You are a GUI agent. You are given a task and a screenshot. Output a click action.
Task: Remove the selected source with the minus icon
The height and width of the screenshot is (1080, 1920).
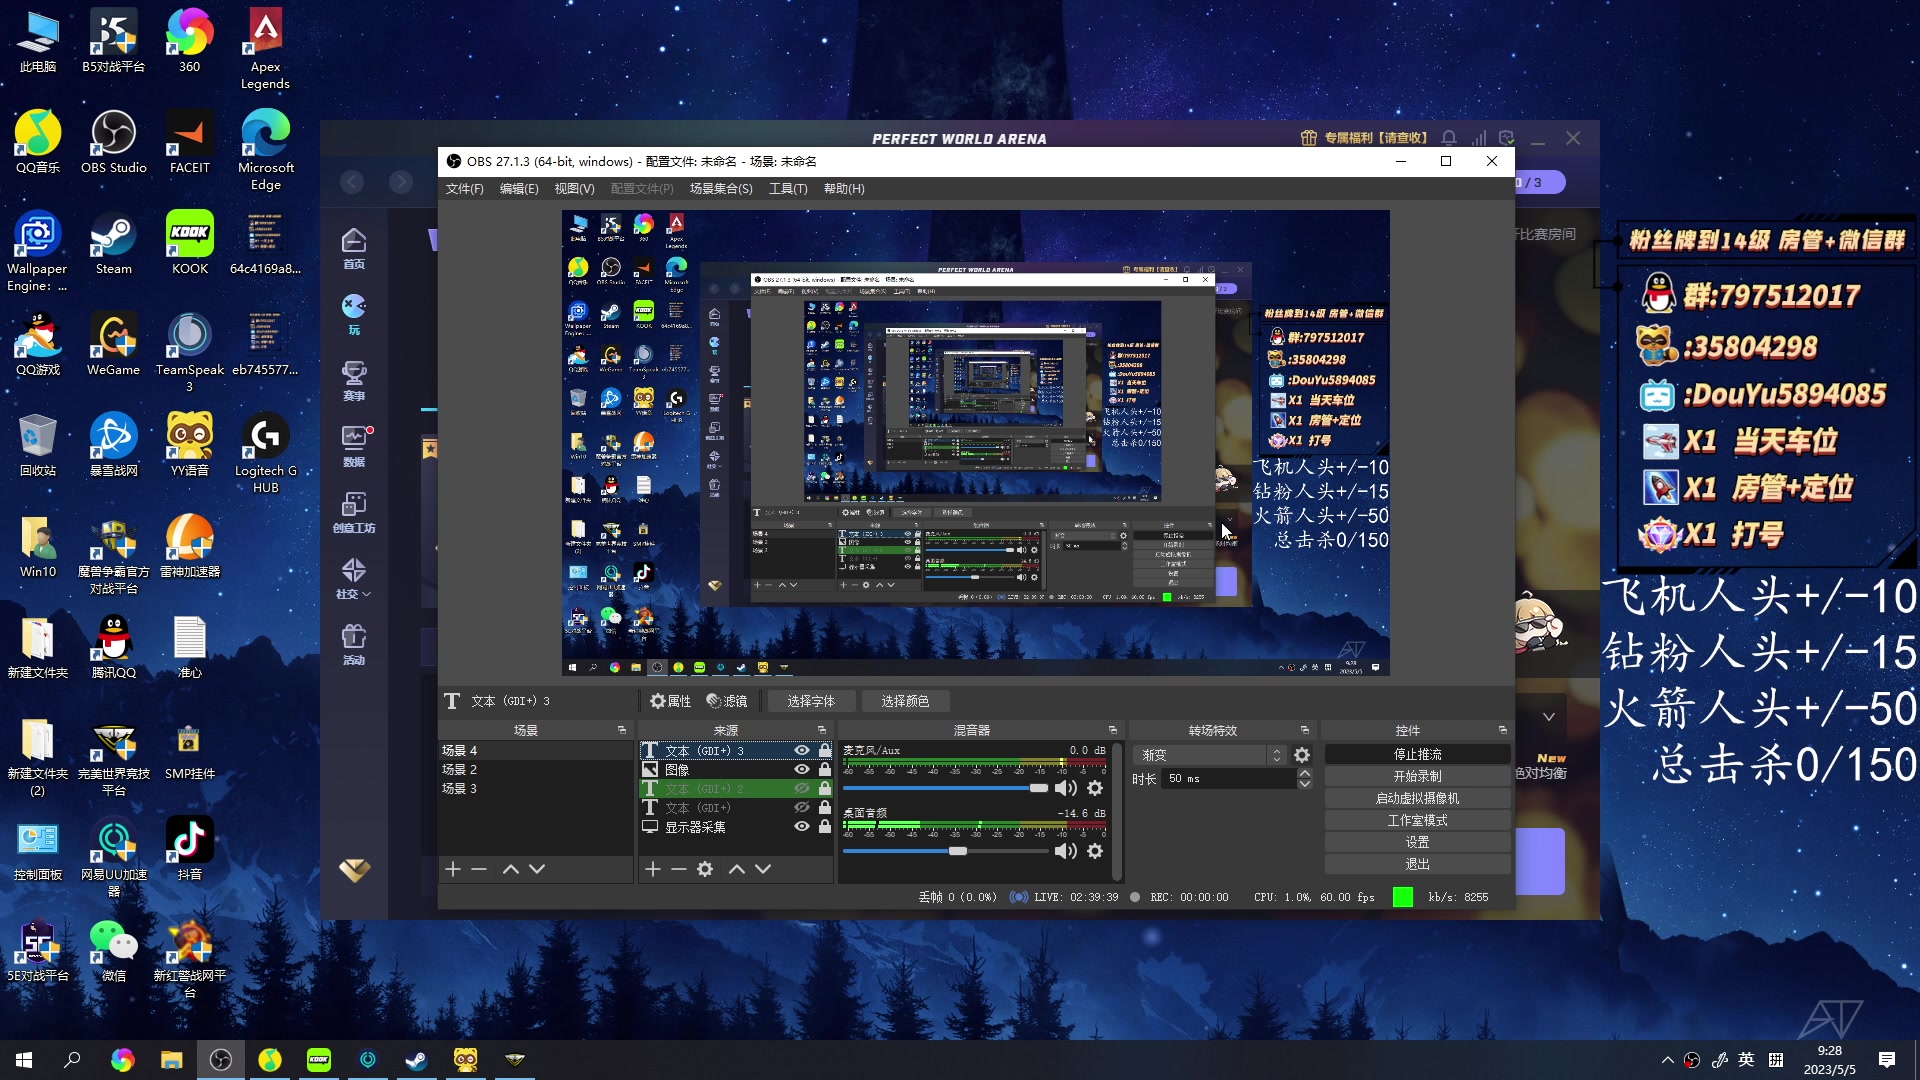click(679, 869)
